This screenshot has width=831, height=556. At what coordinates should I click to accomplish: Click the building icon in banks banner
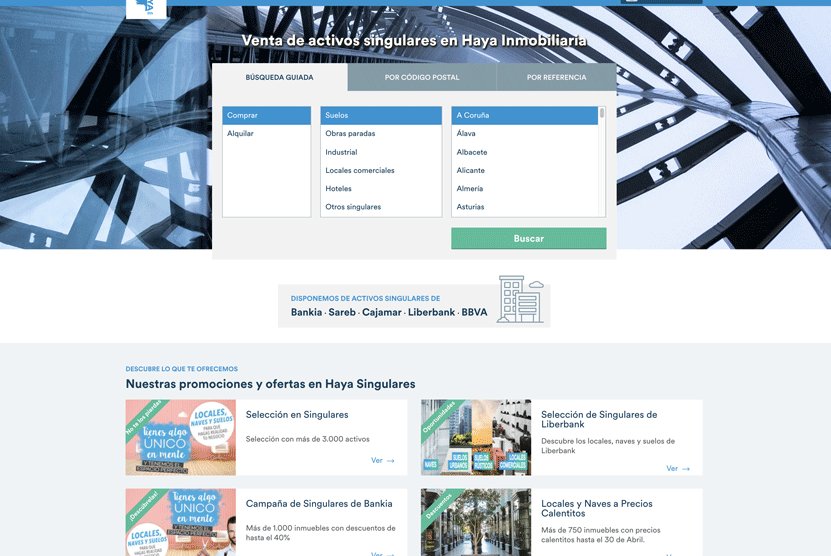pyautogui.click(x=520, y=299)
